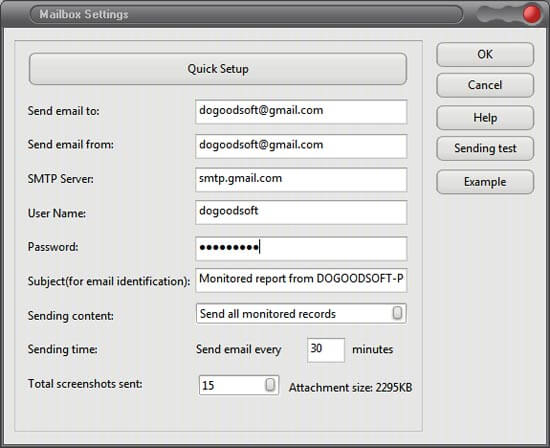Select the SMTP Server input

coord(301,180)
